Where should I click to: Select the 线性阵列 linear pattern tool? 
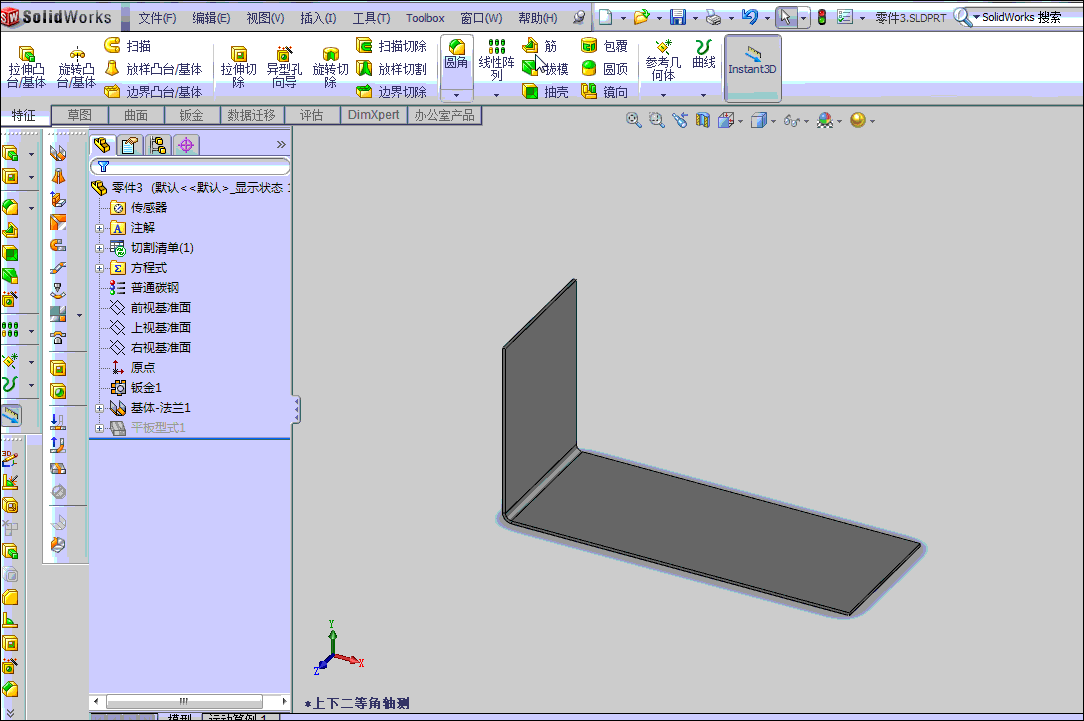(496, 60)
